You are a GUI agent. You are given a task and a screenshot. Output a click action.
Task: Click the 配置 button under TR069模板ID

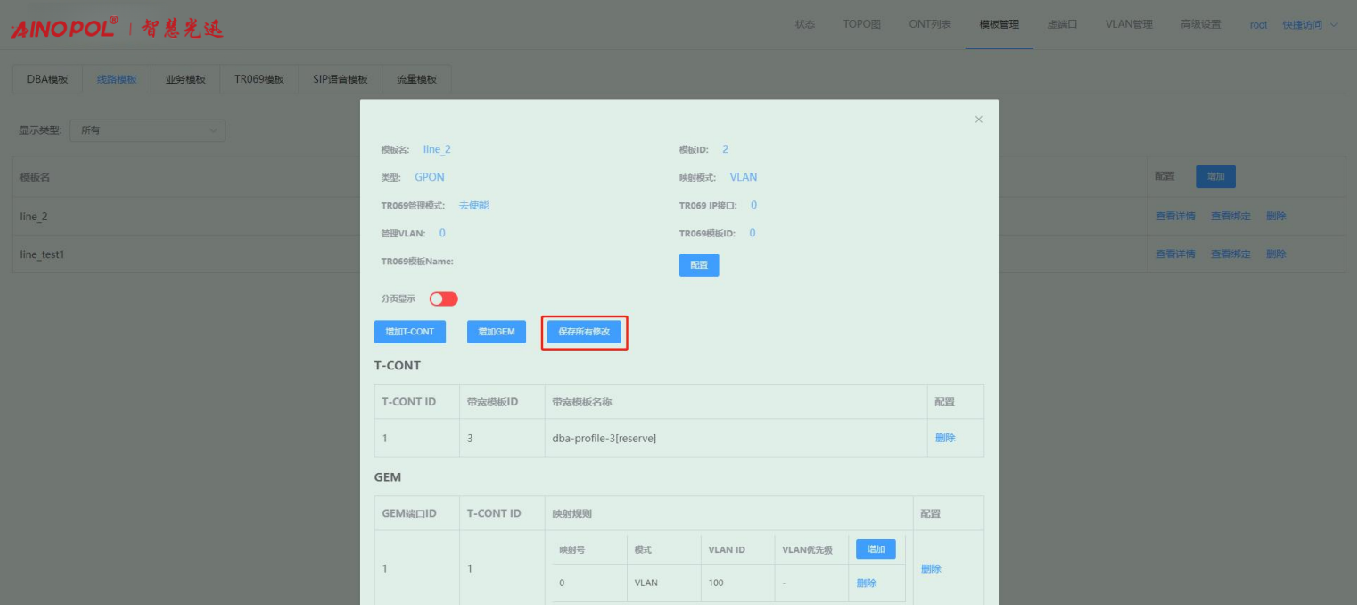pyautogui.click(x=698, y=265)
